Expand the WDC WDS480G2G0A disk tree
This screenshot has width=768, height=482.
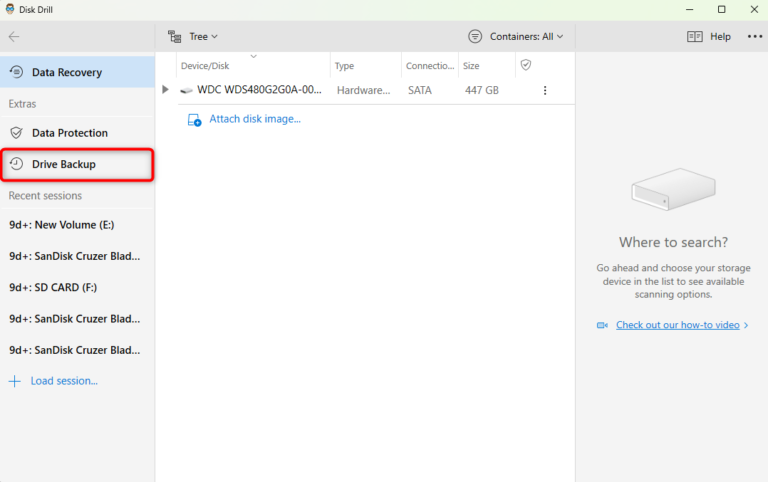[166, 90]
